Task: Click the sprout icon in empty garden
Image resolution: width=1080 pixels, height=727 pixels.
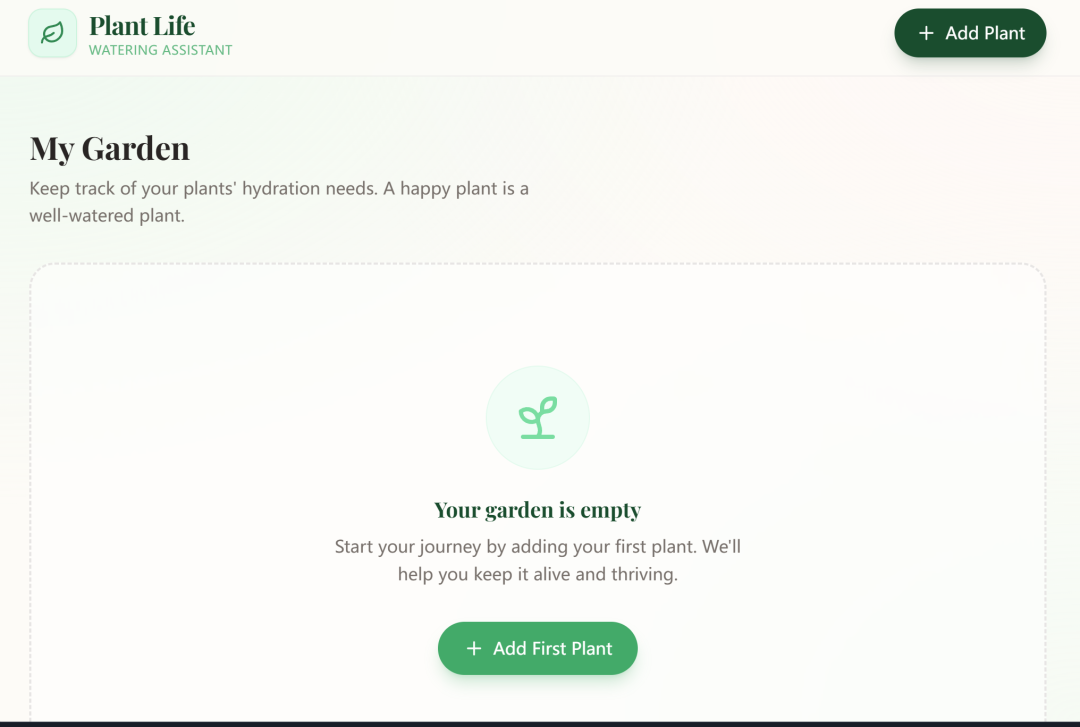Action: tap(538, 418)
